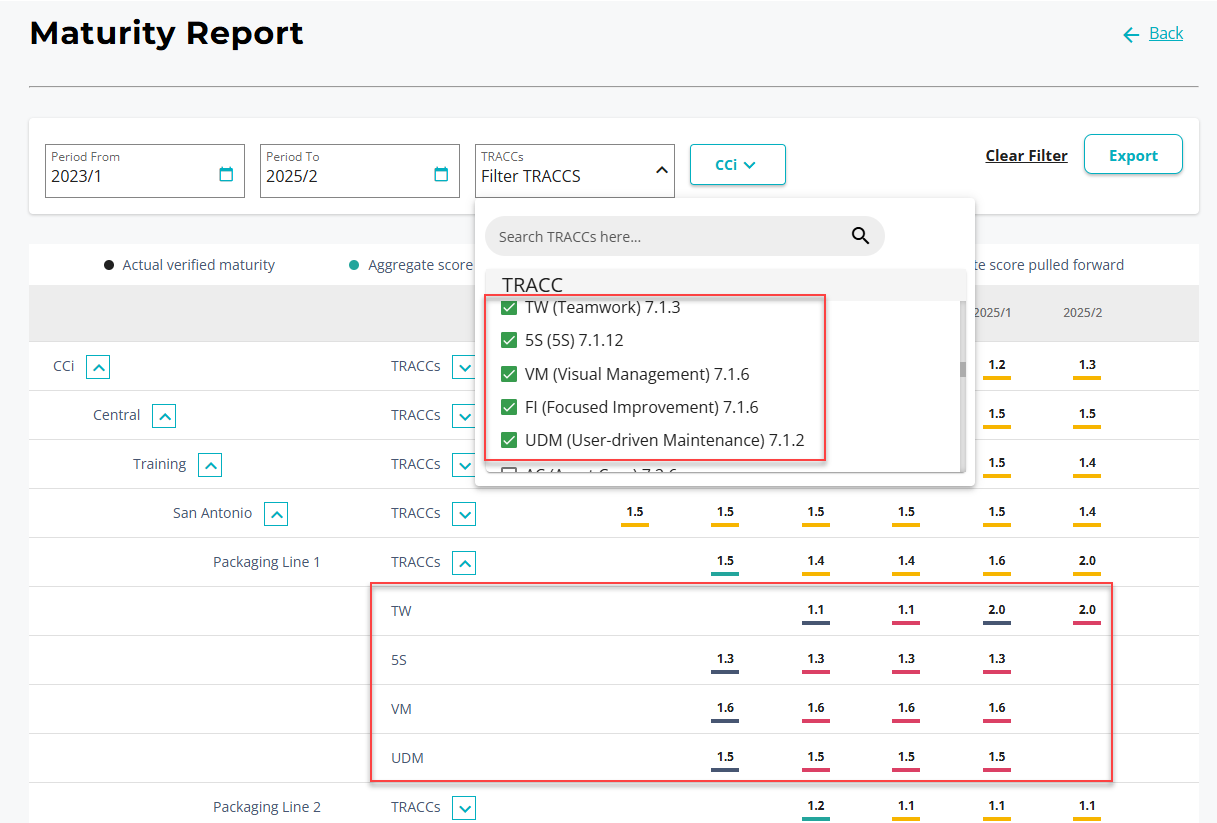Screen dimensions: 1217x823
Task: Uncheck UDM (User-driven Maintenance) 7.1.2
Action: pos(509,440)
